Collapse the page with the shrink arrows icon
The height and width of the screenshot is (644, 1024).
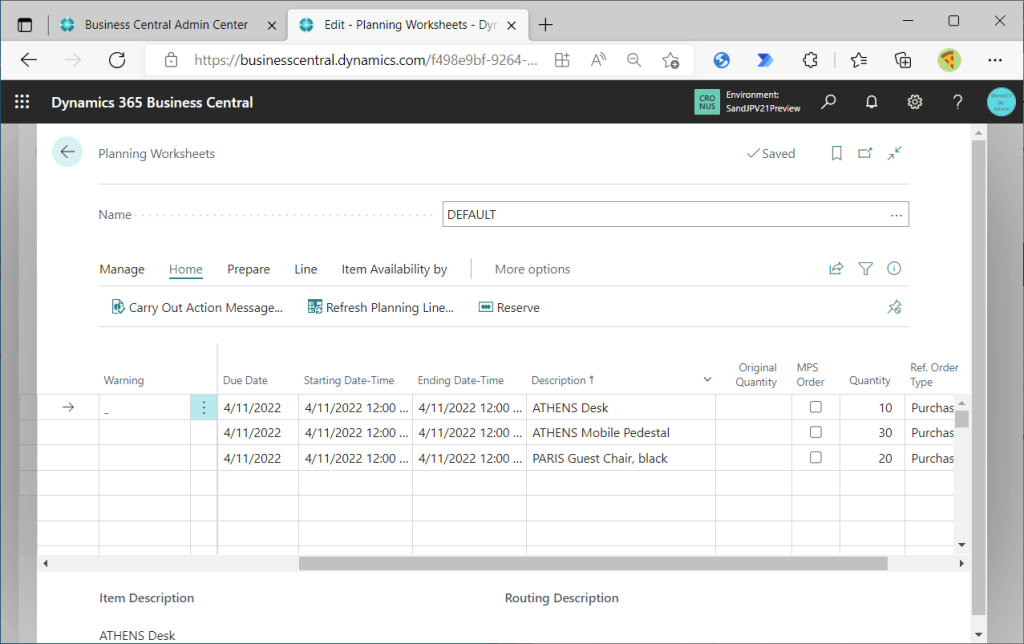(895, 153)
